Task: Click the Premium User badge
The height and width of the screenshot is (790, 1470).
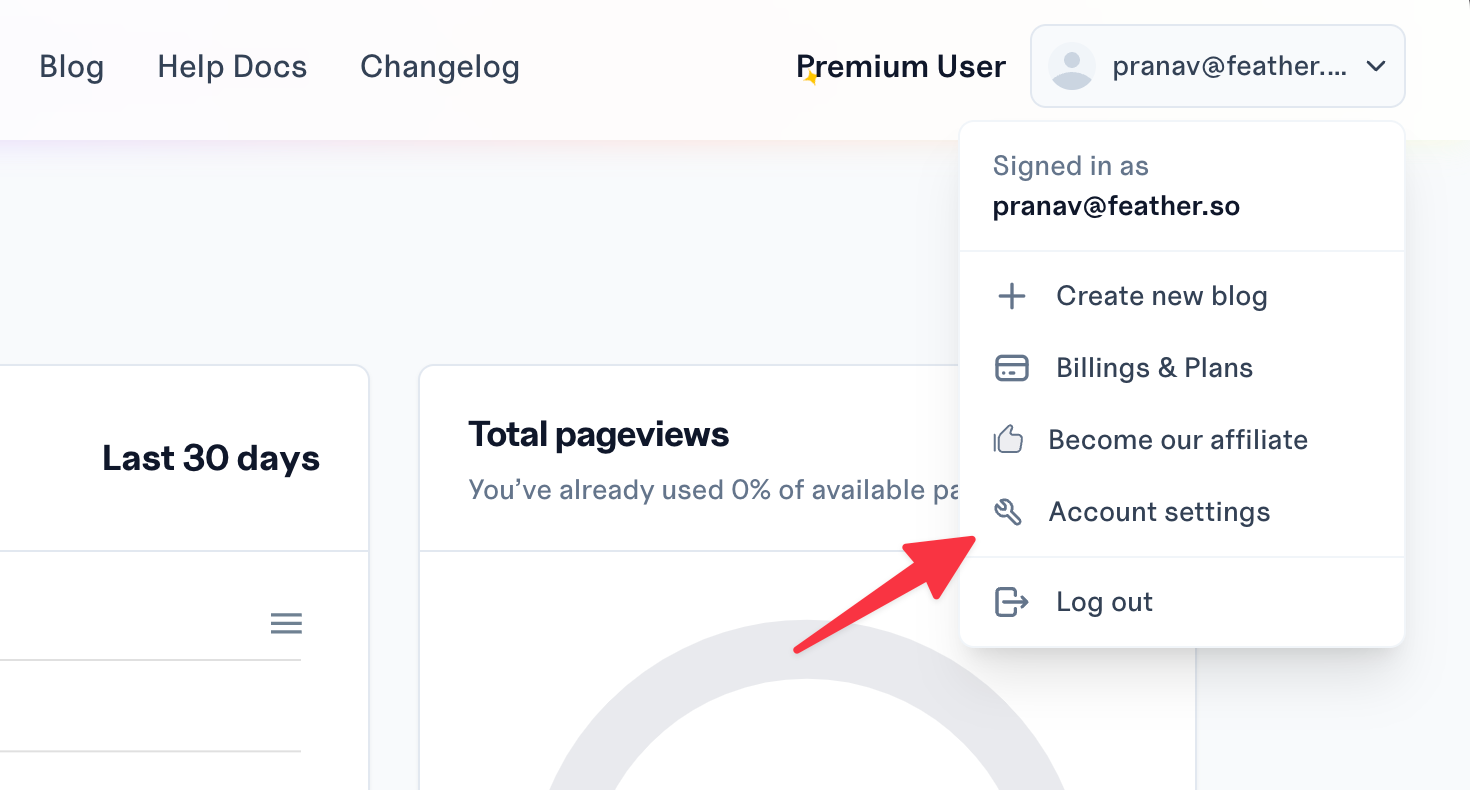Action: pos(901,67)
